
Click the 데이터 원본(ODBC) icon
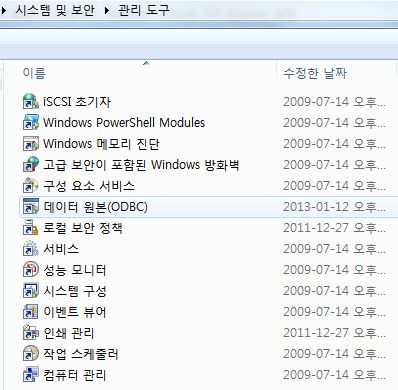coord(31,206)
